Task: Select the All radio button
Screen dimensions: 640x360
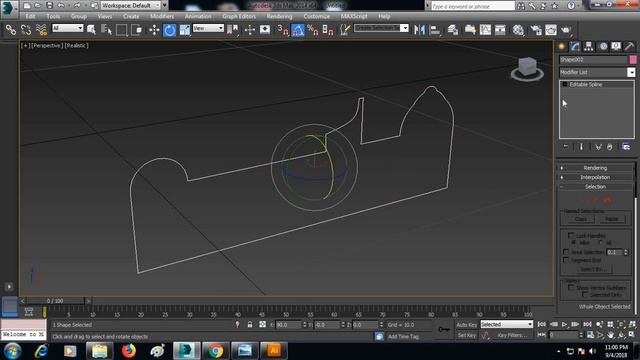Action: [601, 242]
